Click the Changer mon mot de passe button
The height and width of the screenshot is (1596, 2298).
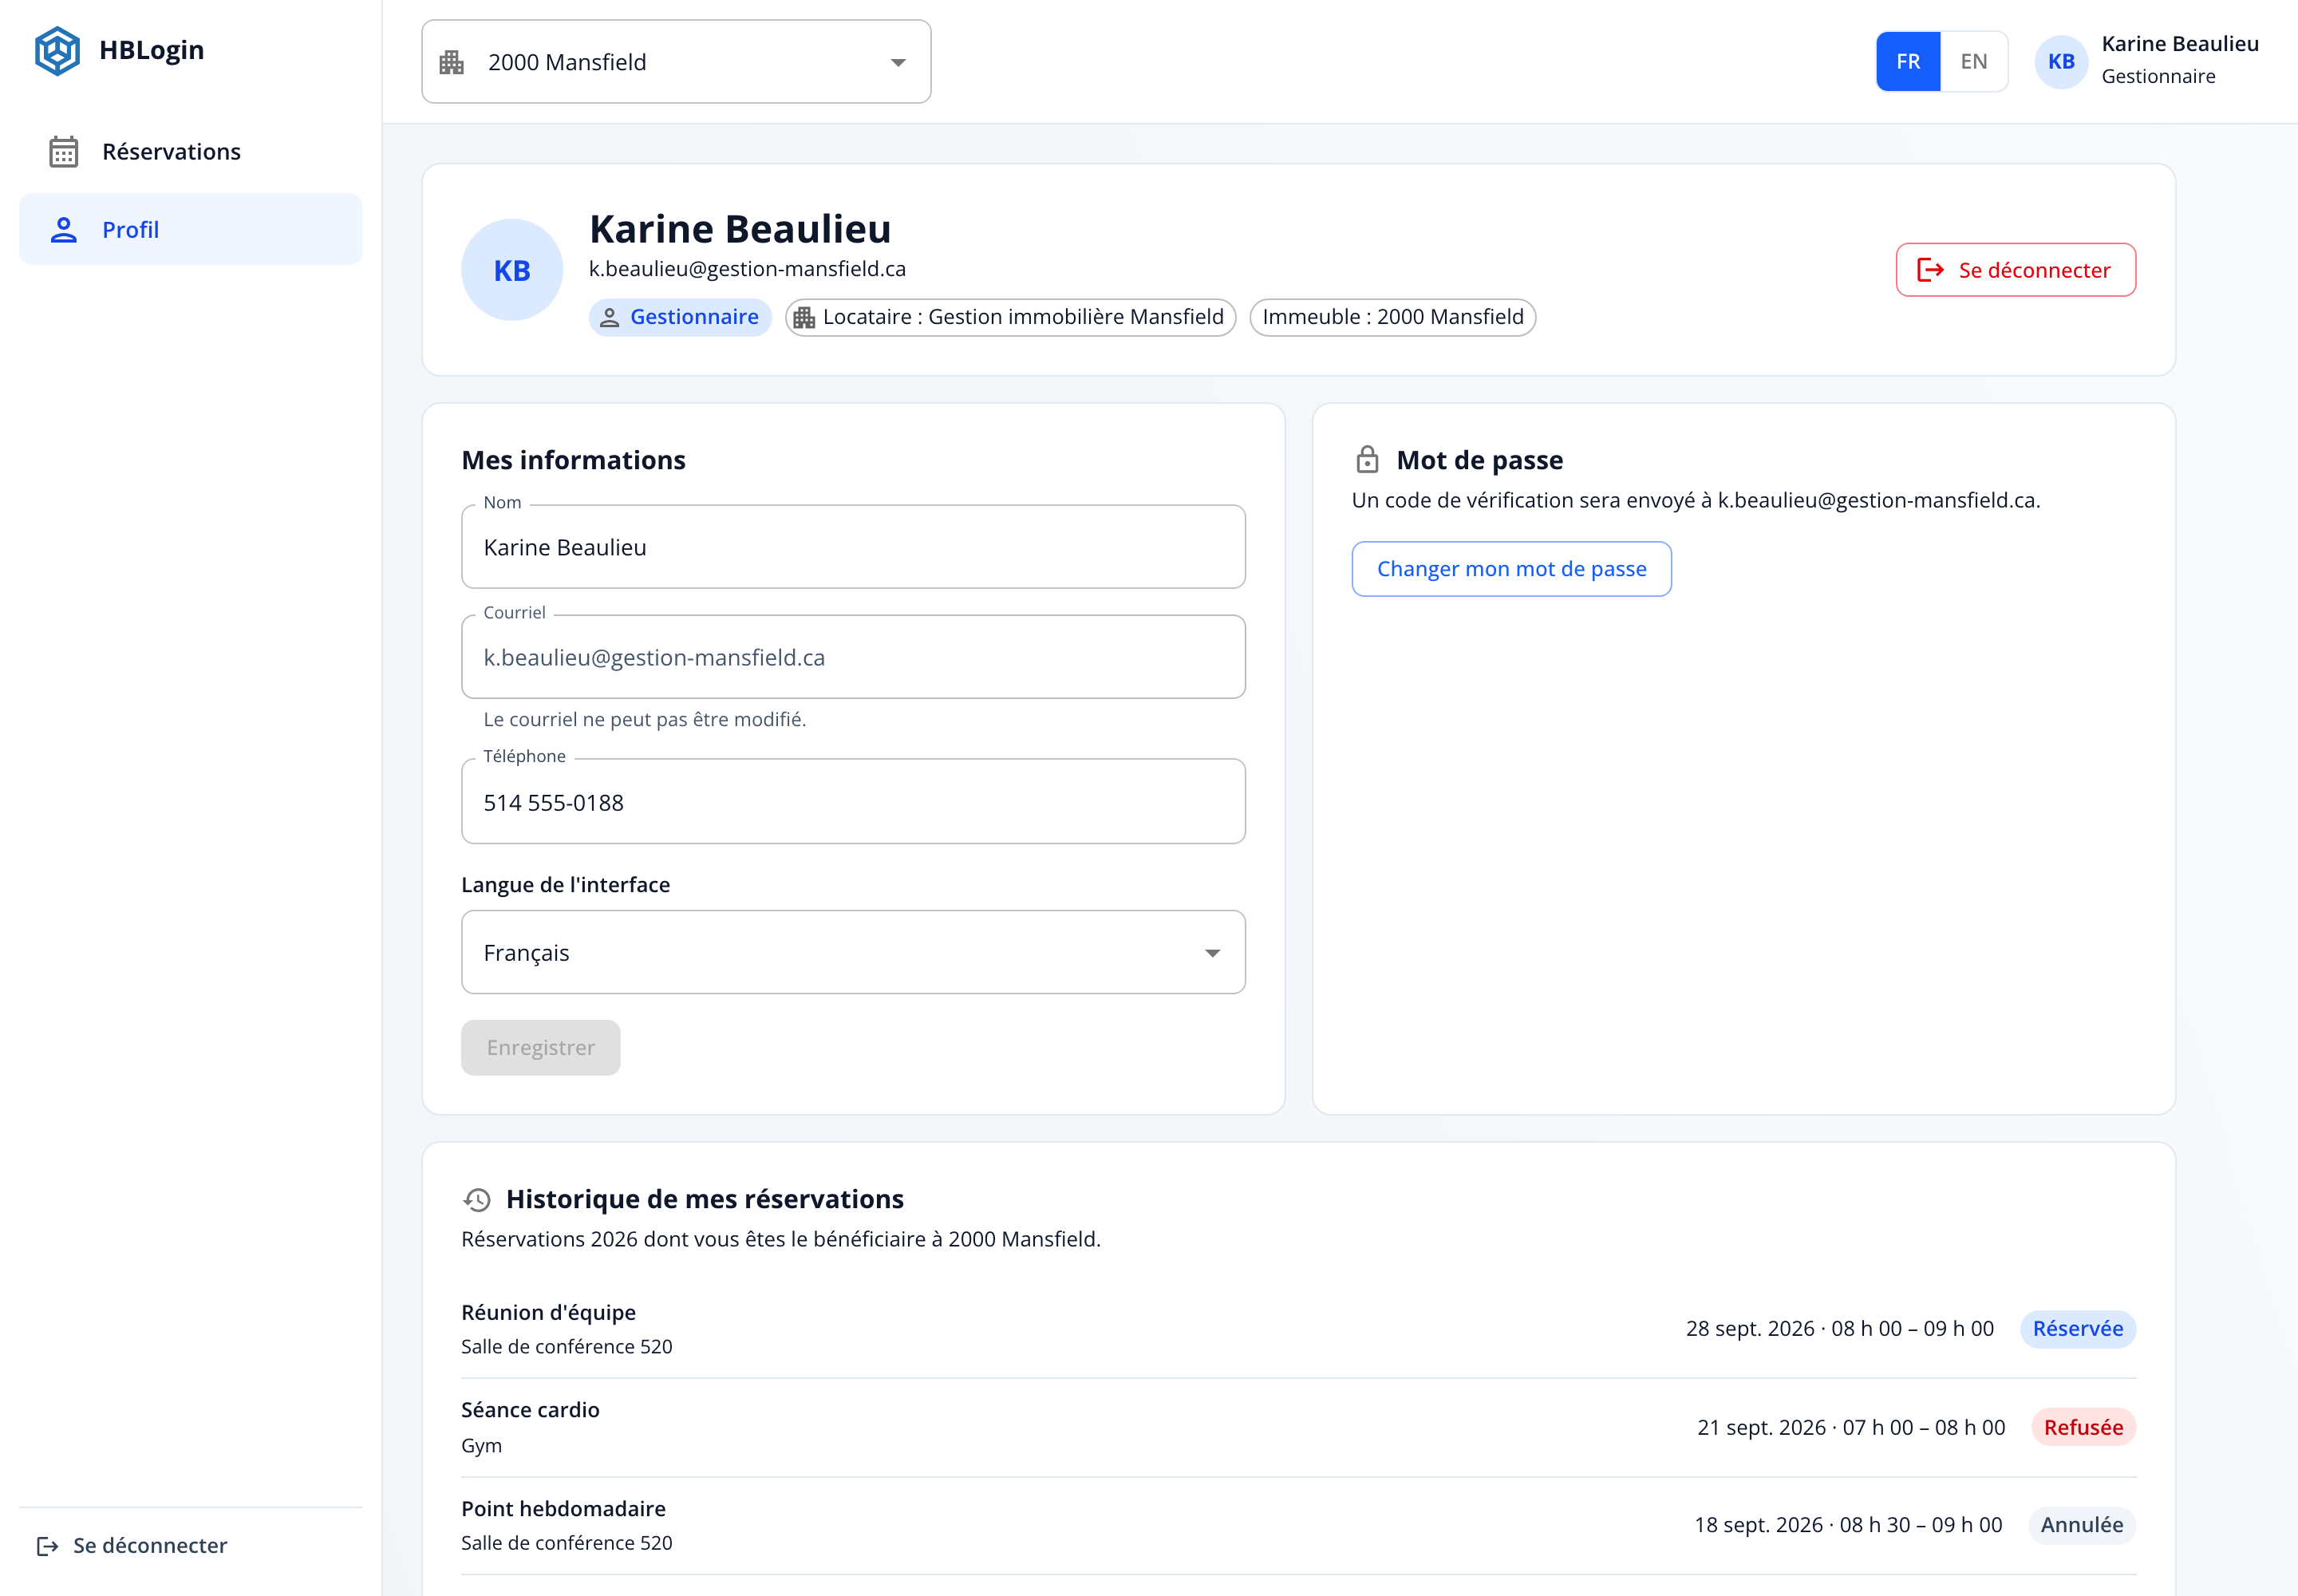click(1511, 569)
